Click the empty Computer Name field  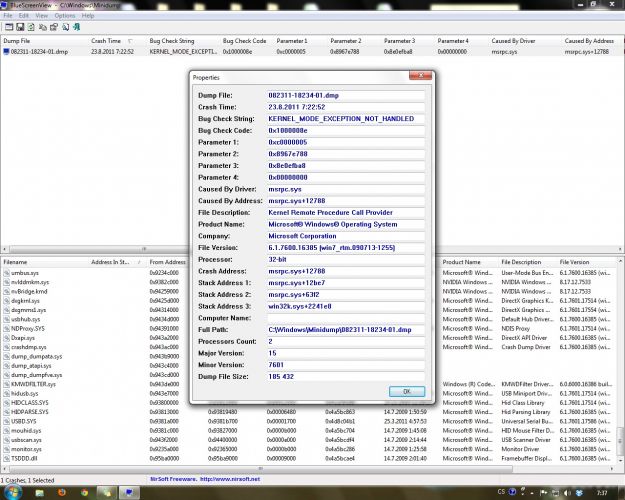[346, 318]
